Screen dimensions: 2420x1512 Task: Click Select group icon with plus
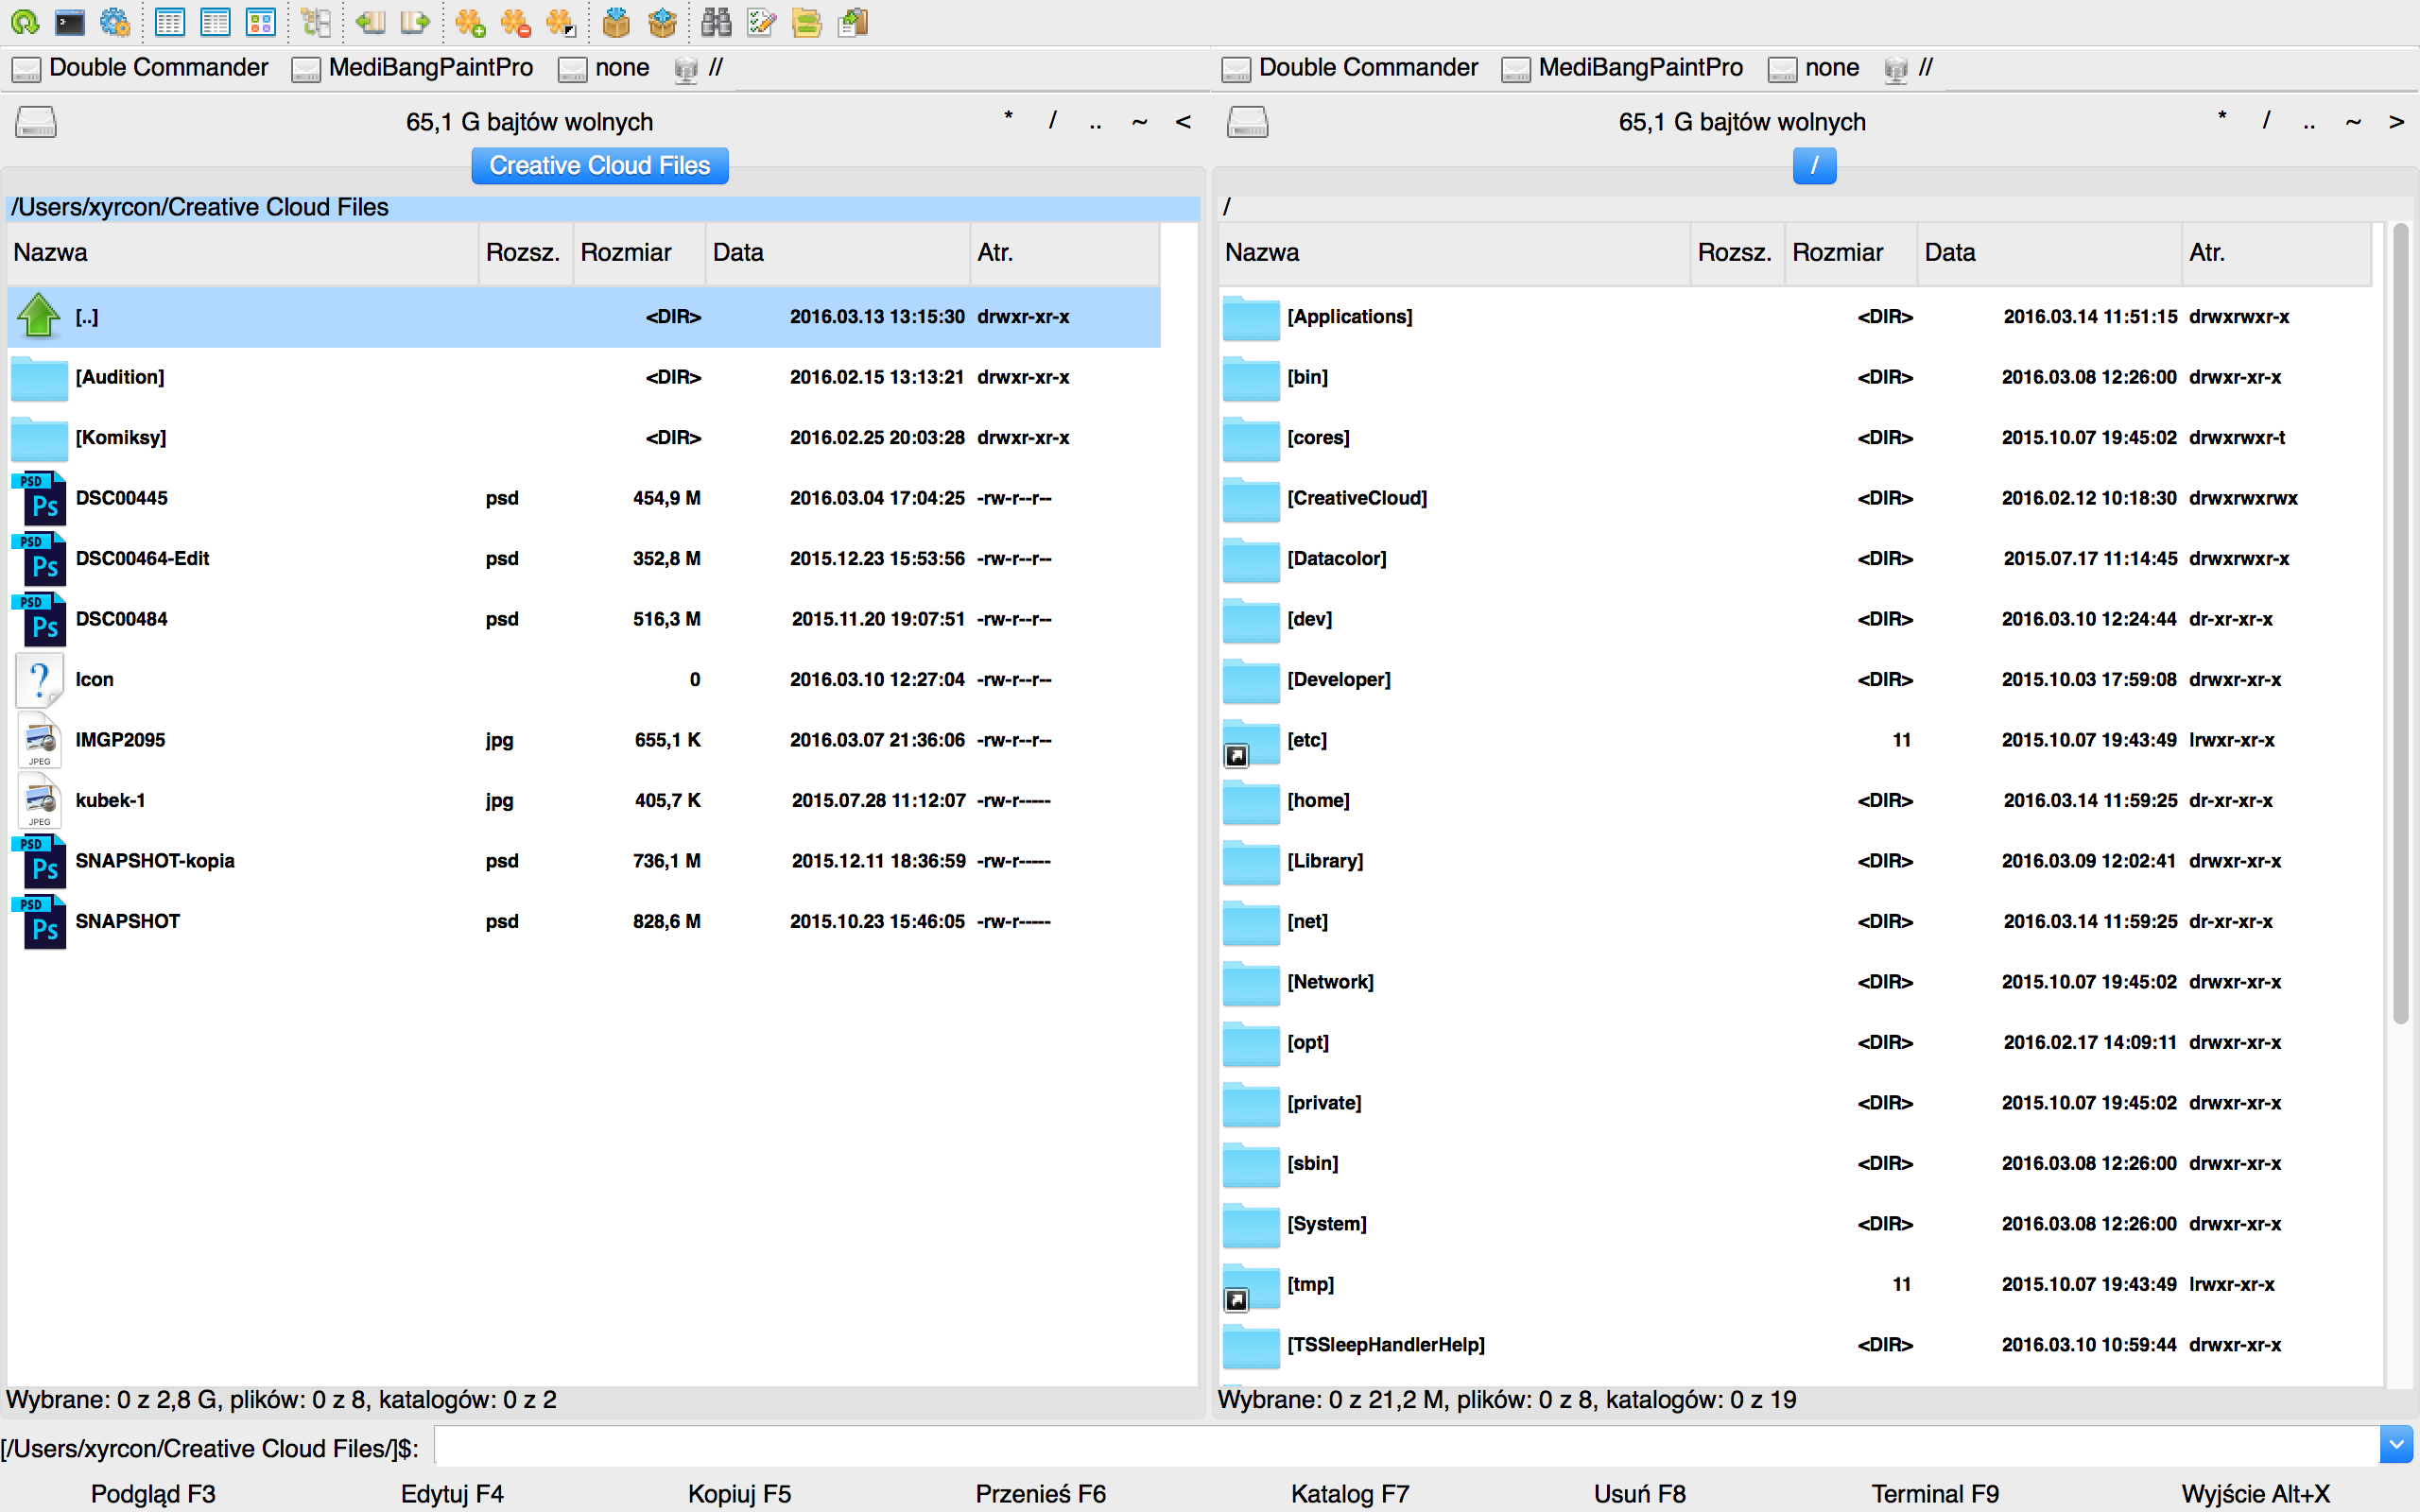pos(470,22)
